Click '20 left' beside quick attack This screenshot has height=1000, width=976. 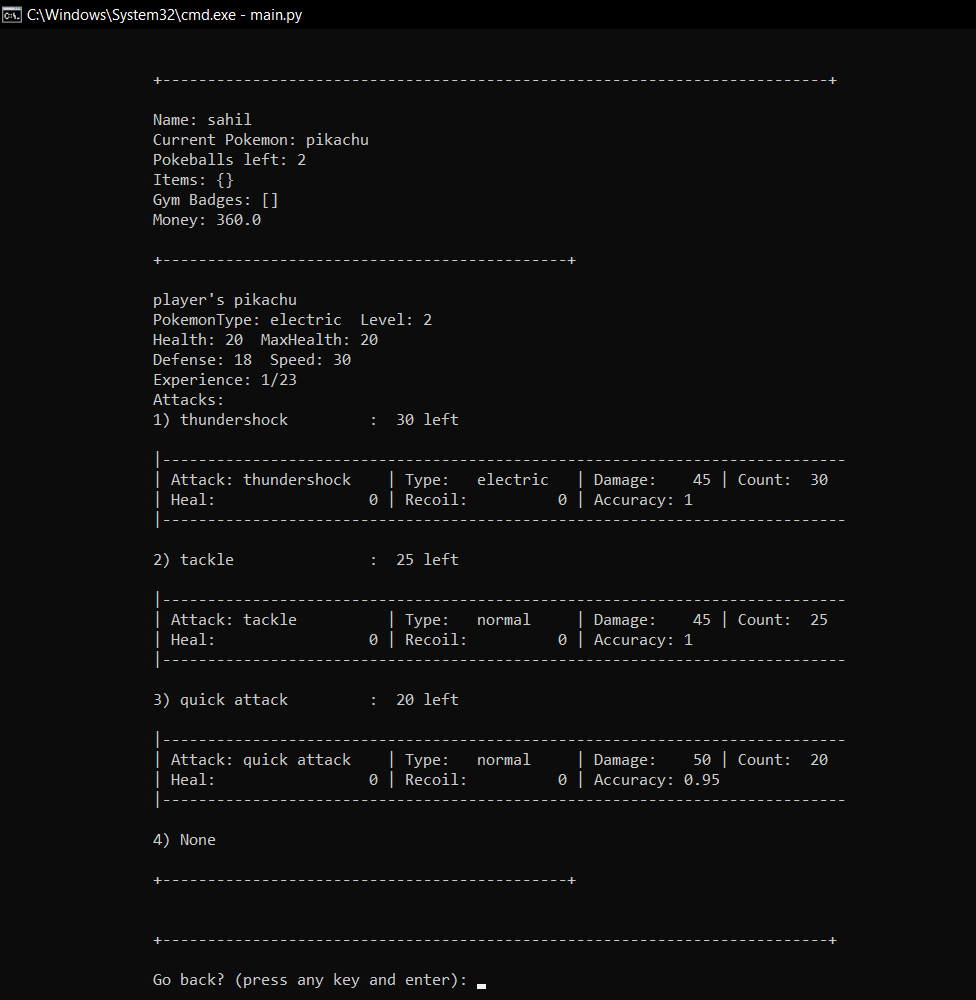pyautogui.click(x=427, y=700)
